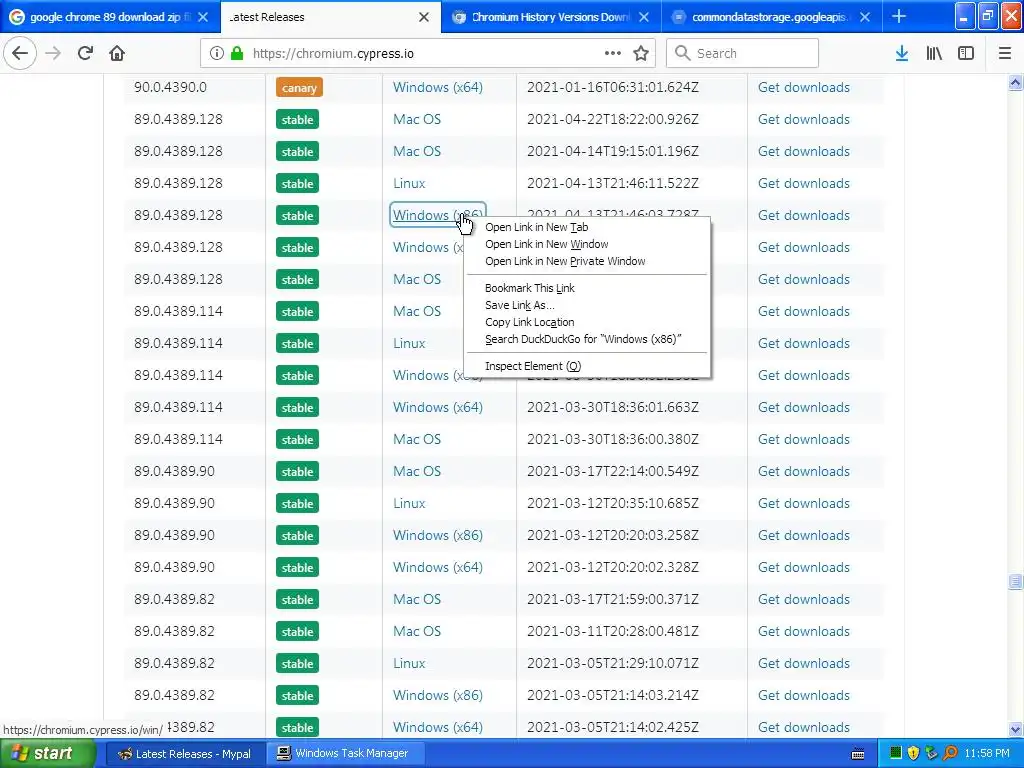Click stable badge in 2021-04-22T18:22:00.926Z row
This screenshot has width=1024, height=768.
tap(297, 120)
